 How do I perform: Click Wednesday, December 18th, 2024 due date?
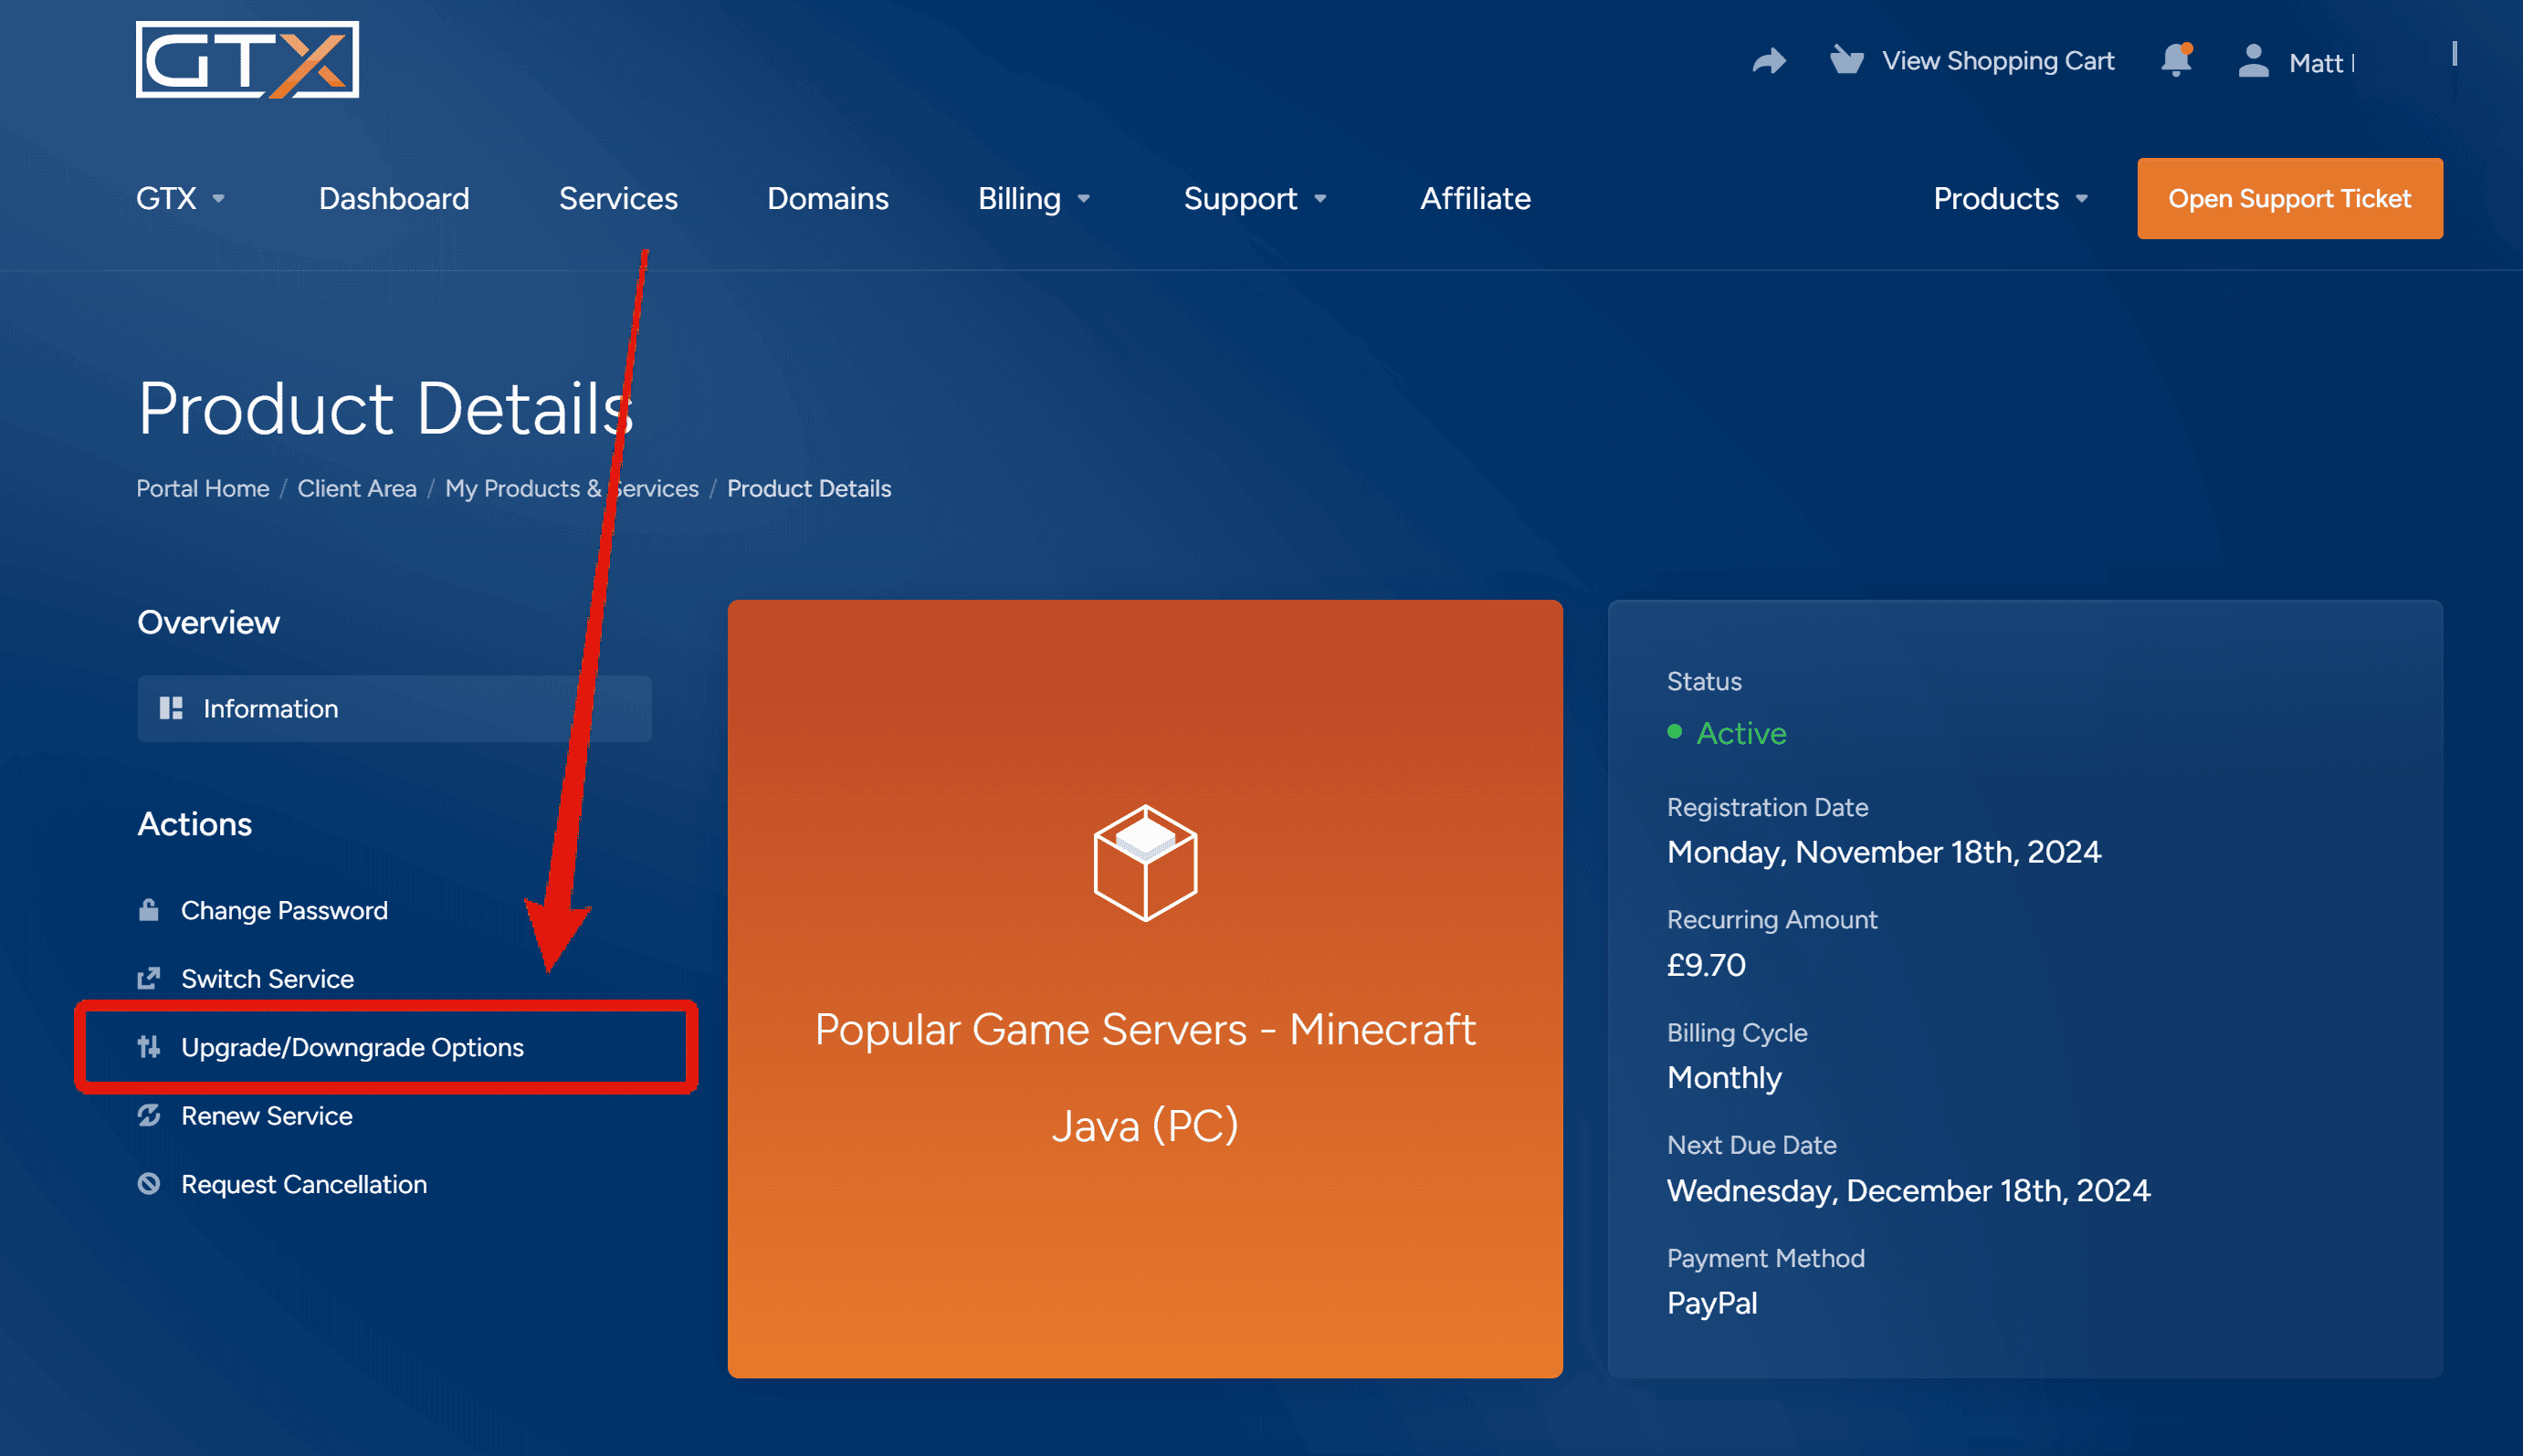(1908, 1190)
